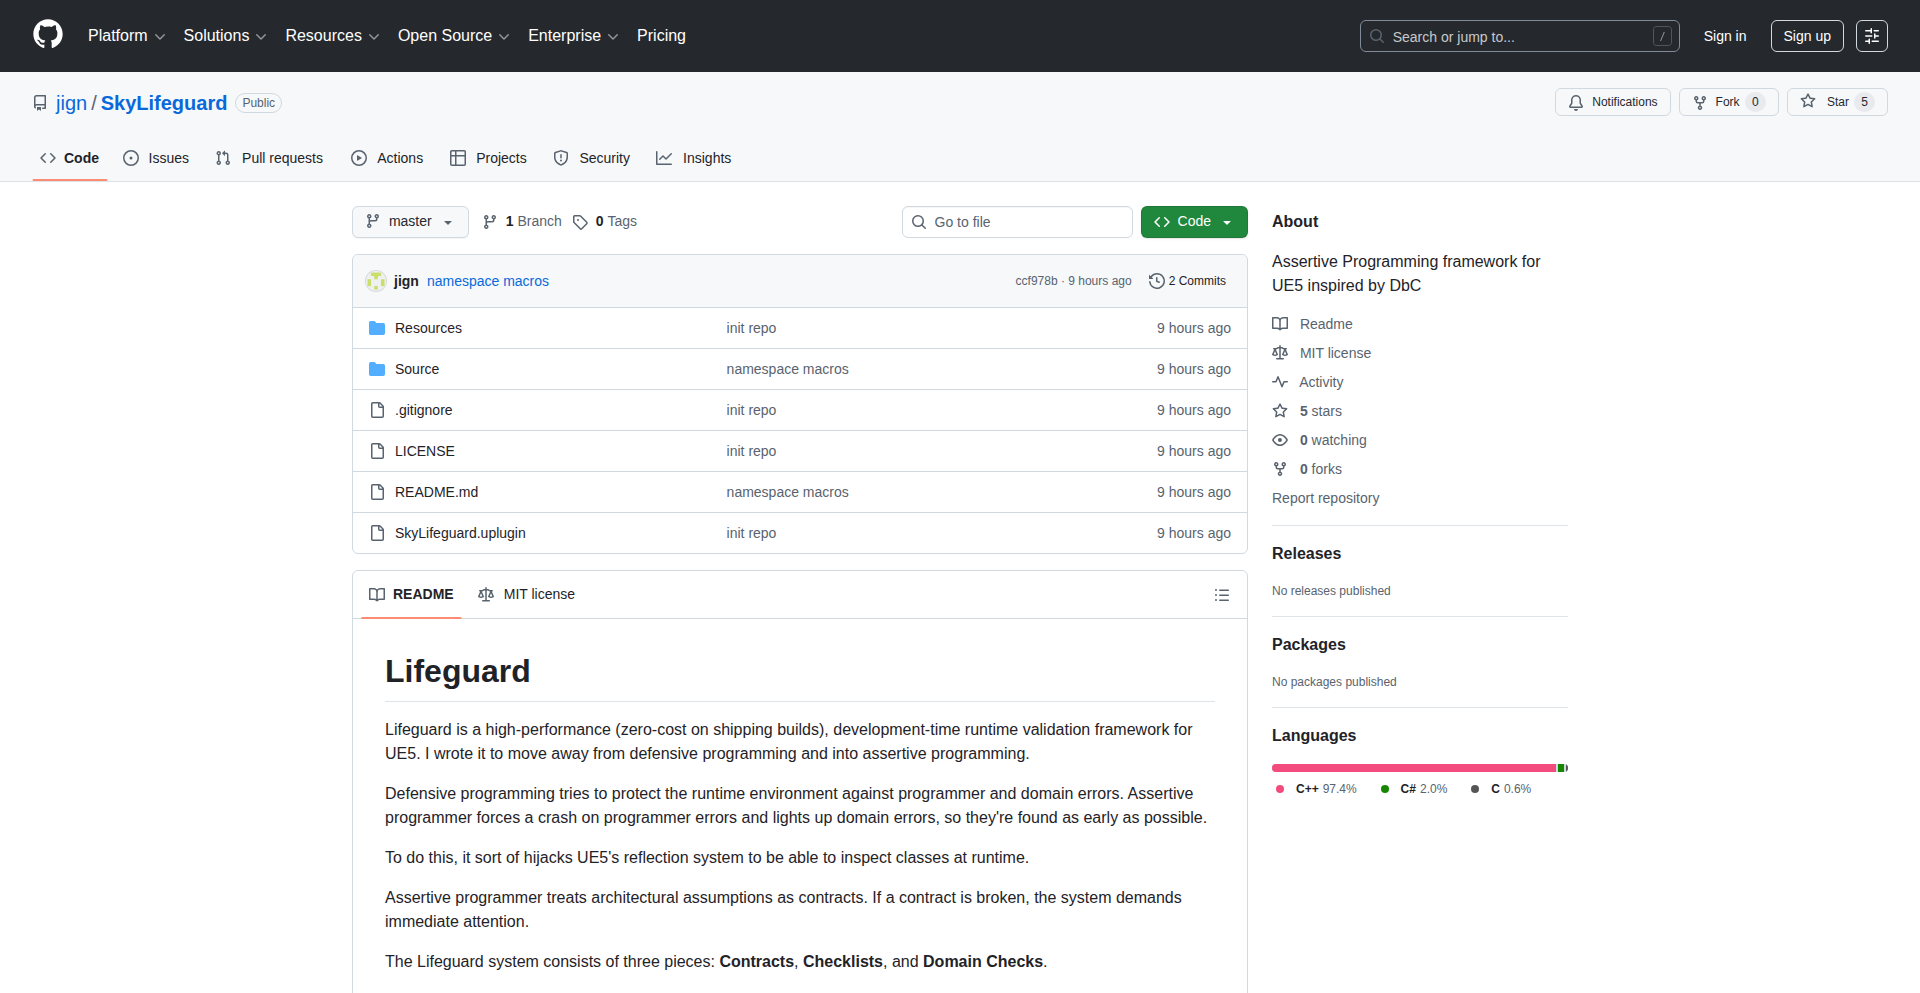This screenshot has width=1920, height=993.
Task: Switch to the Pull requests tab
Action: [268, 157]
